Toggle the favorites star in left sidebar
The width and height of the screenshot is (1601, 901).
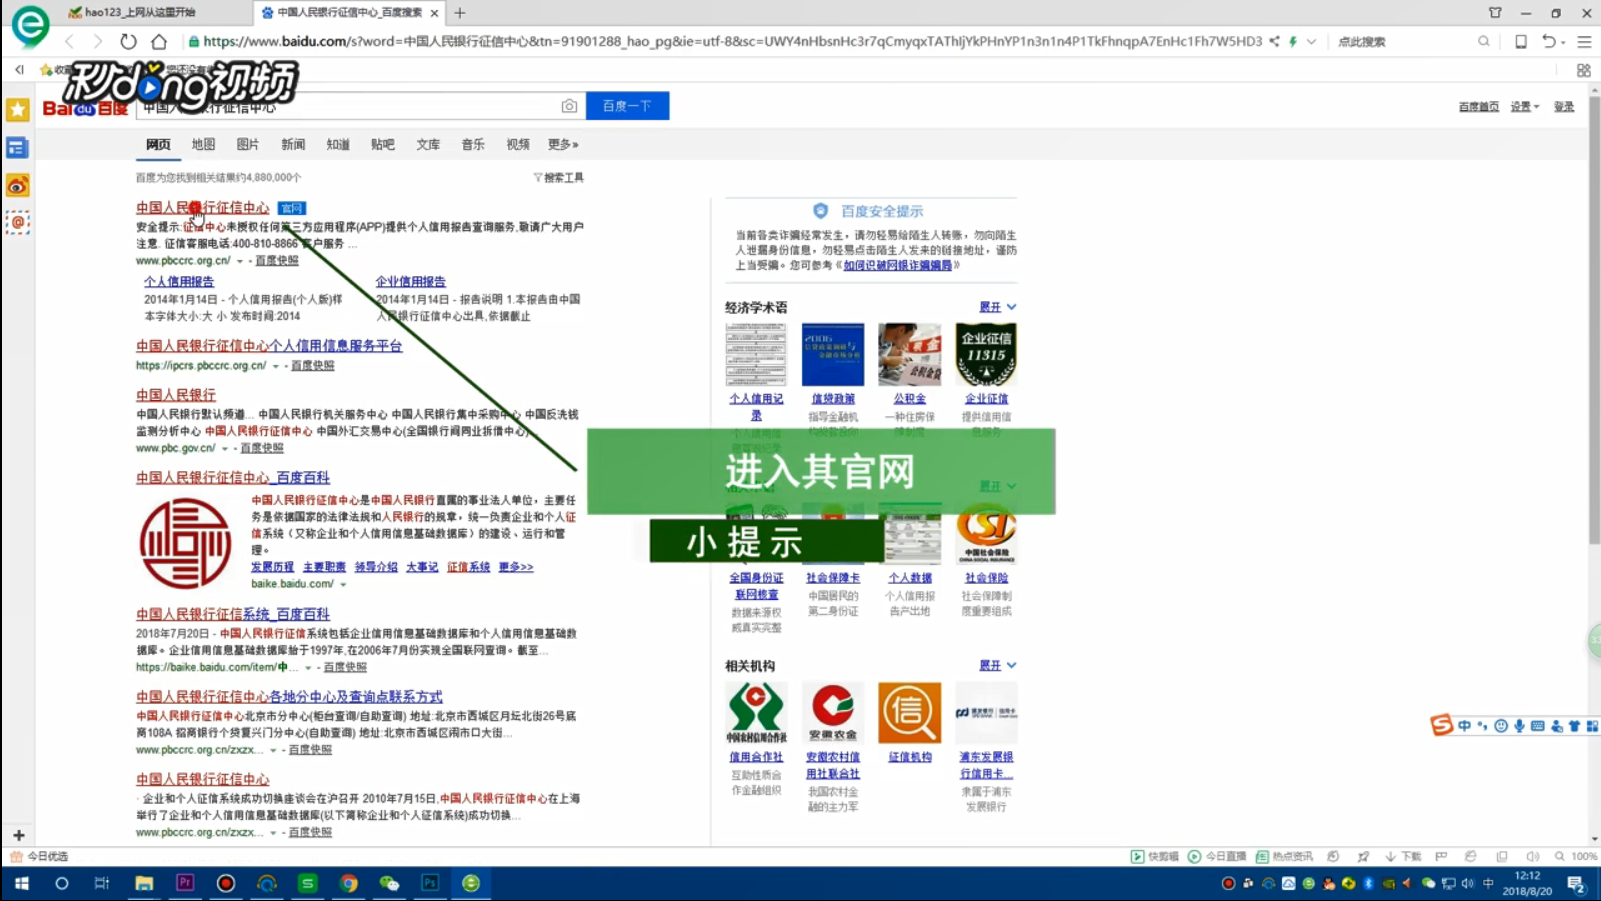[17, 110]
